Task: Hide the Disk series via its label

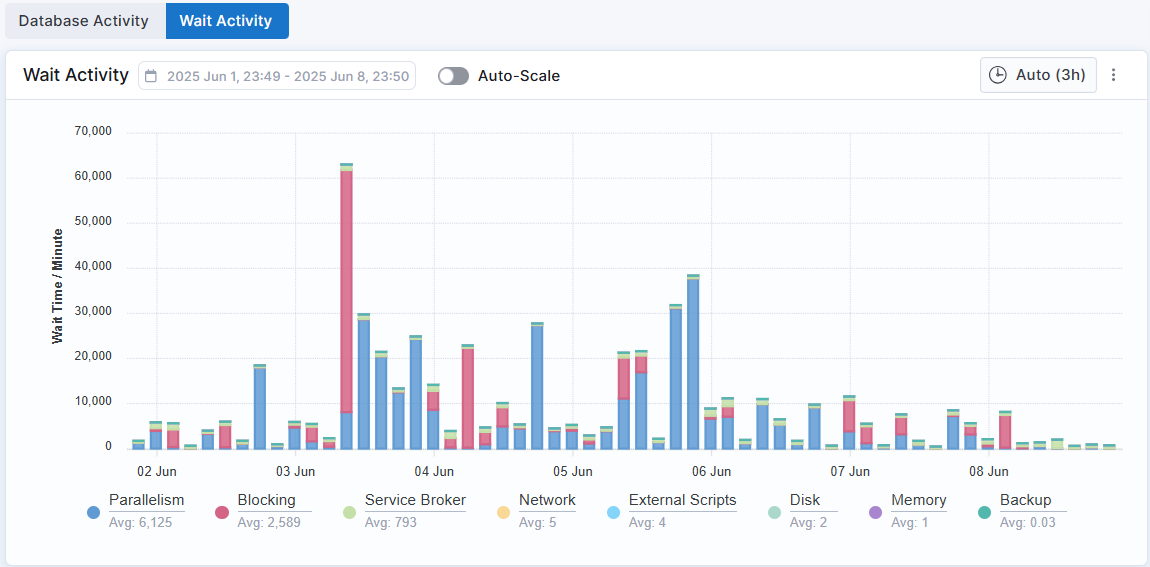Action: click(805, 500)
